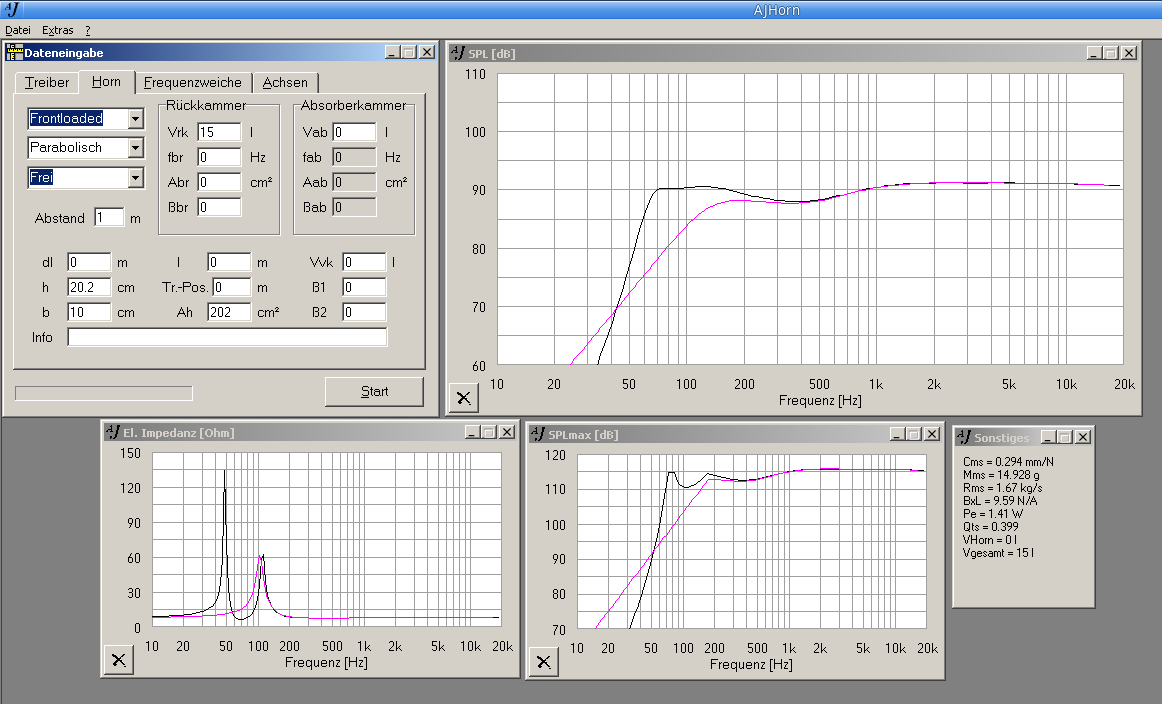The height and width of the screenshot is (704, 1162).
Task: Switch to the Frequenzweiche tab
Action: point(192,82)
